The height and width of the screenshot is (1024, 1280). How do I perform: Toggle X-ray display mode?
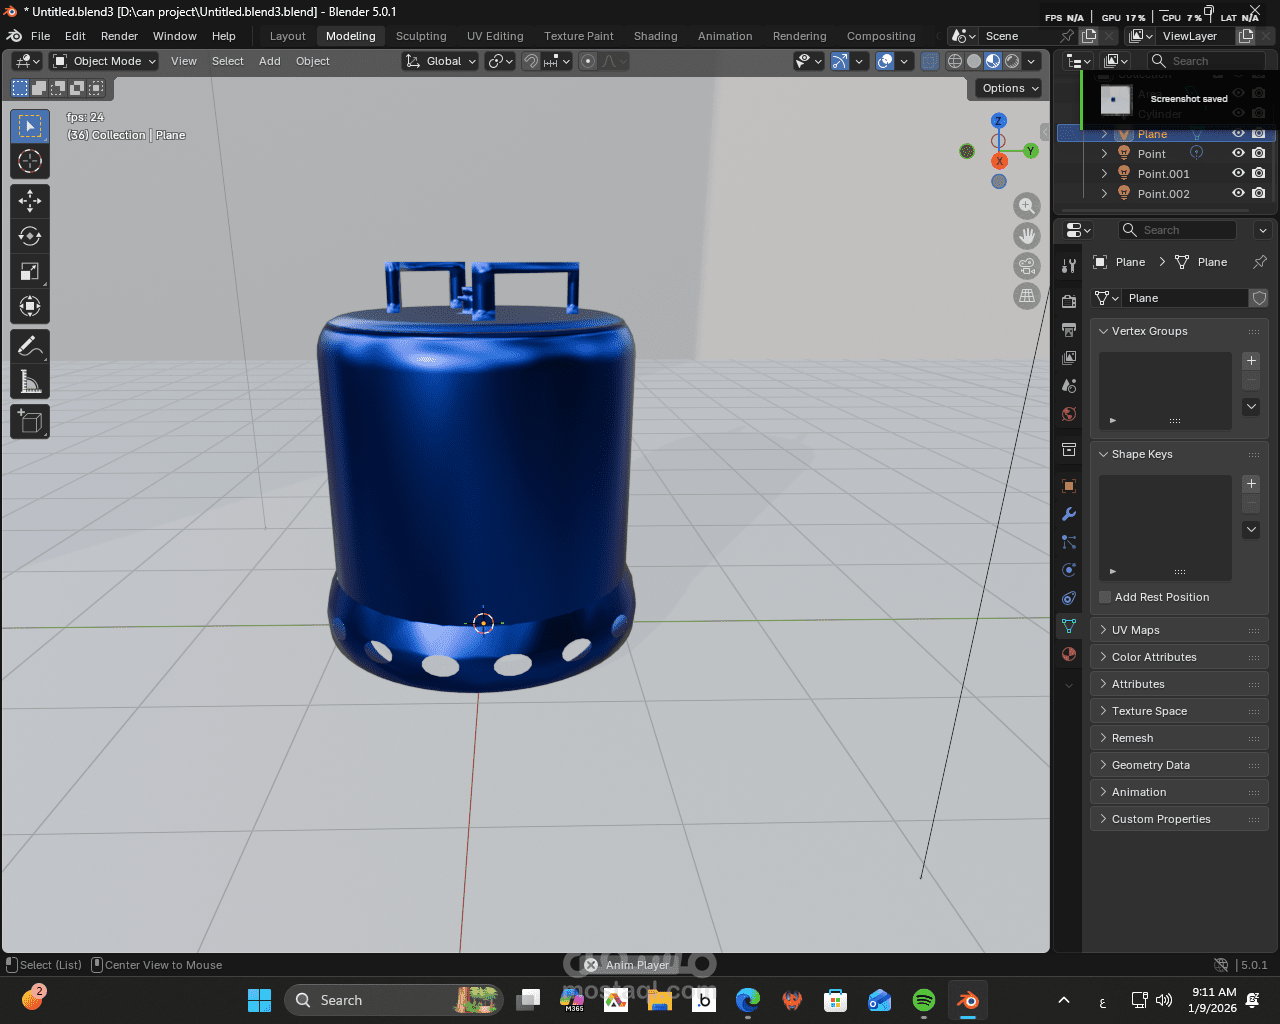929,61
